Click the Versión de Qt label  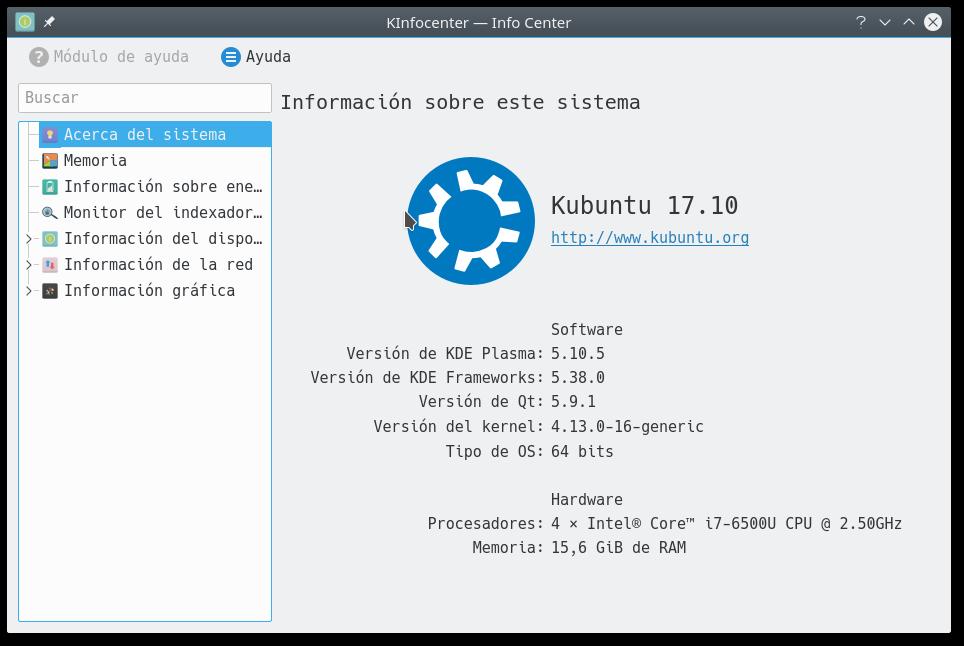tap(481, 401)
